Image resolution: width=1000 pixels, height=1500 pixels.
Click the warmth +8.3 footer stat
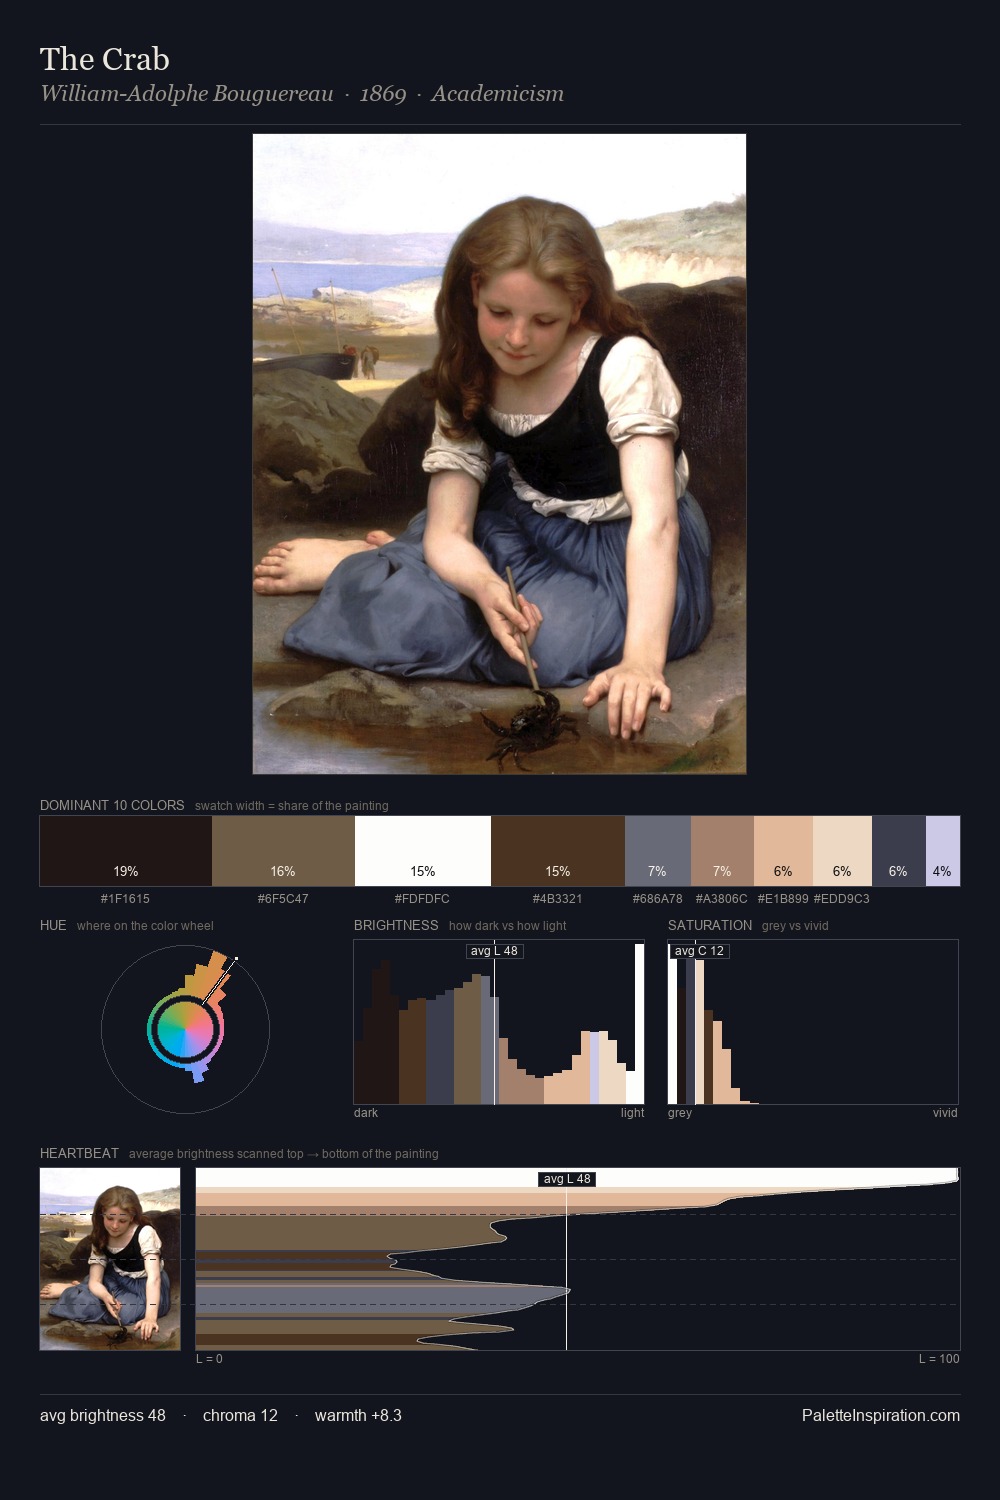click(x=358, y=1415)
